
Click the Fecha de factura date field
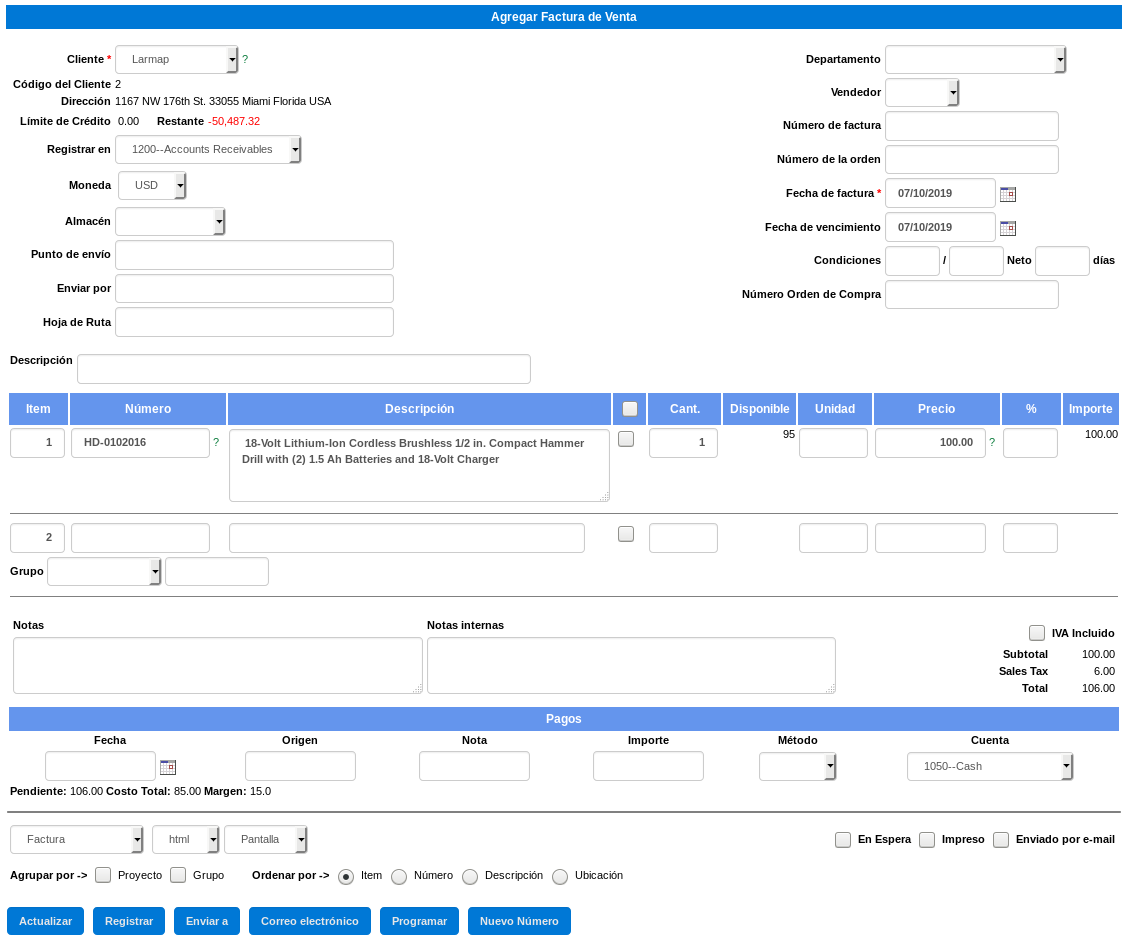click(940, 193)
